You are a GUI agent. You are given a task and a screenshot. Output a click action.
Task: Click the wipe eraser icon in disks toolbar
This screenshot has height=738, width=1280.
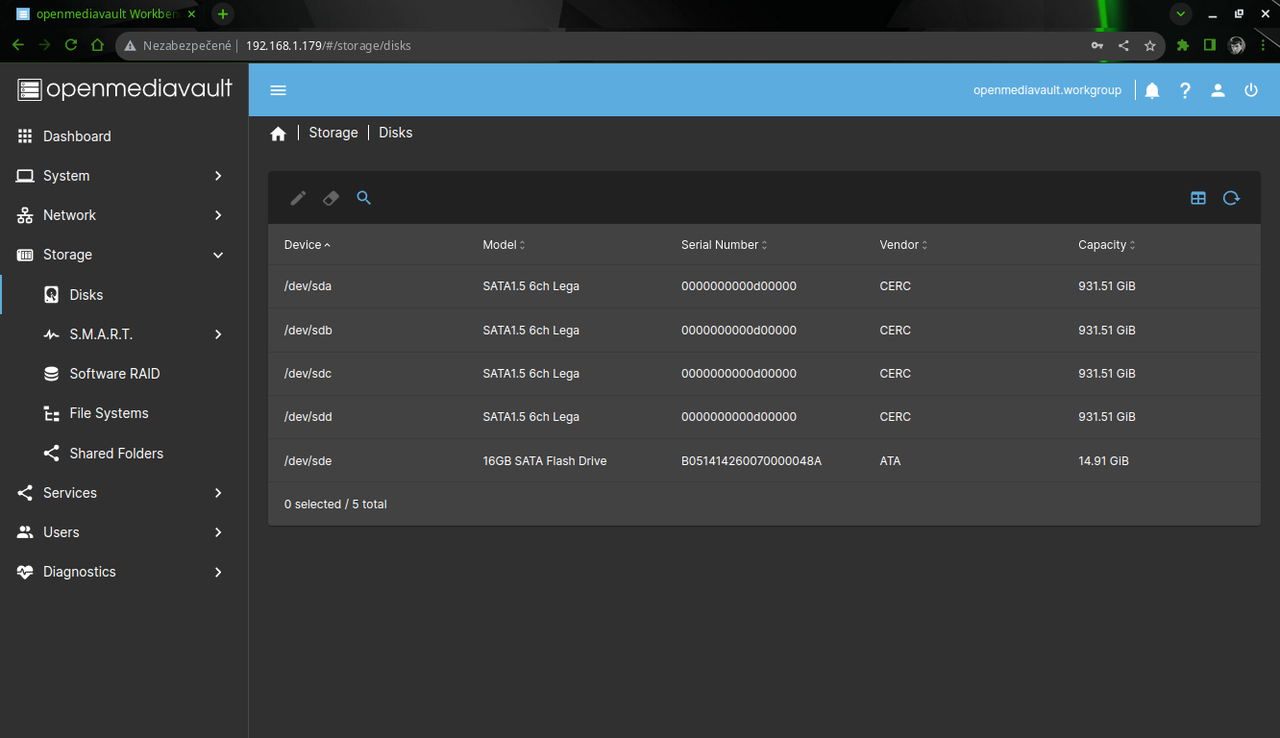click(331, 198)
